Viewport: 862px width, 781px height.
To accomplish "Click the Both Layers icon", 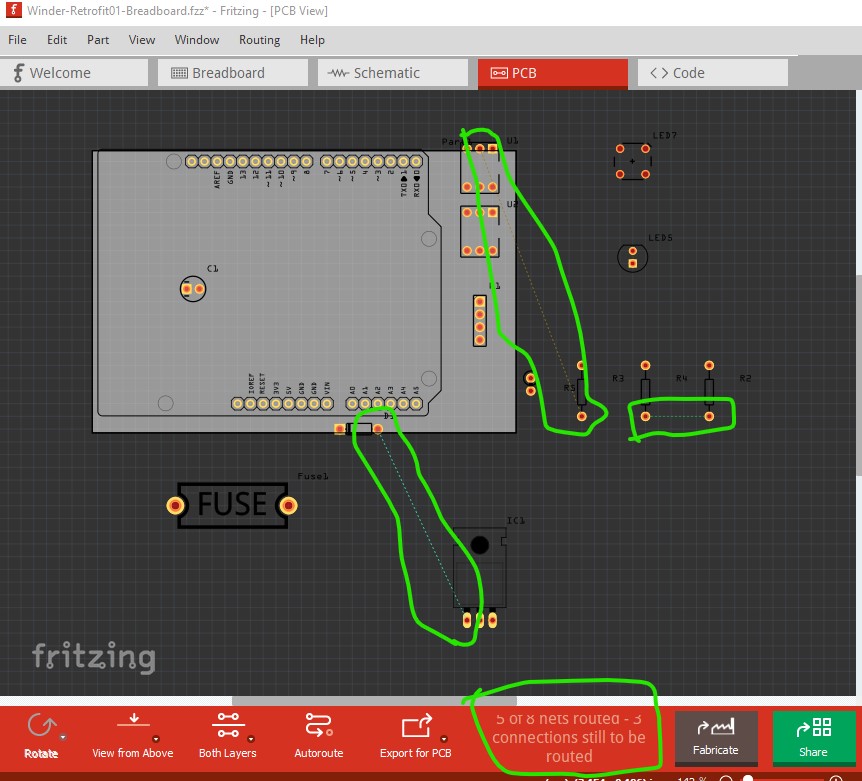I will [228, 725].
